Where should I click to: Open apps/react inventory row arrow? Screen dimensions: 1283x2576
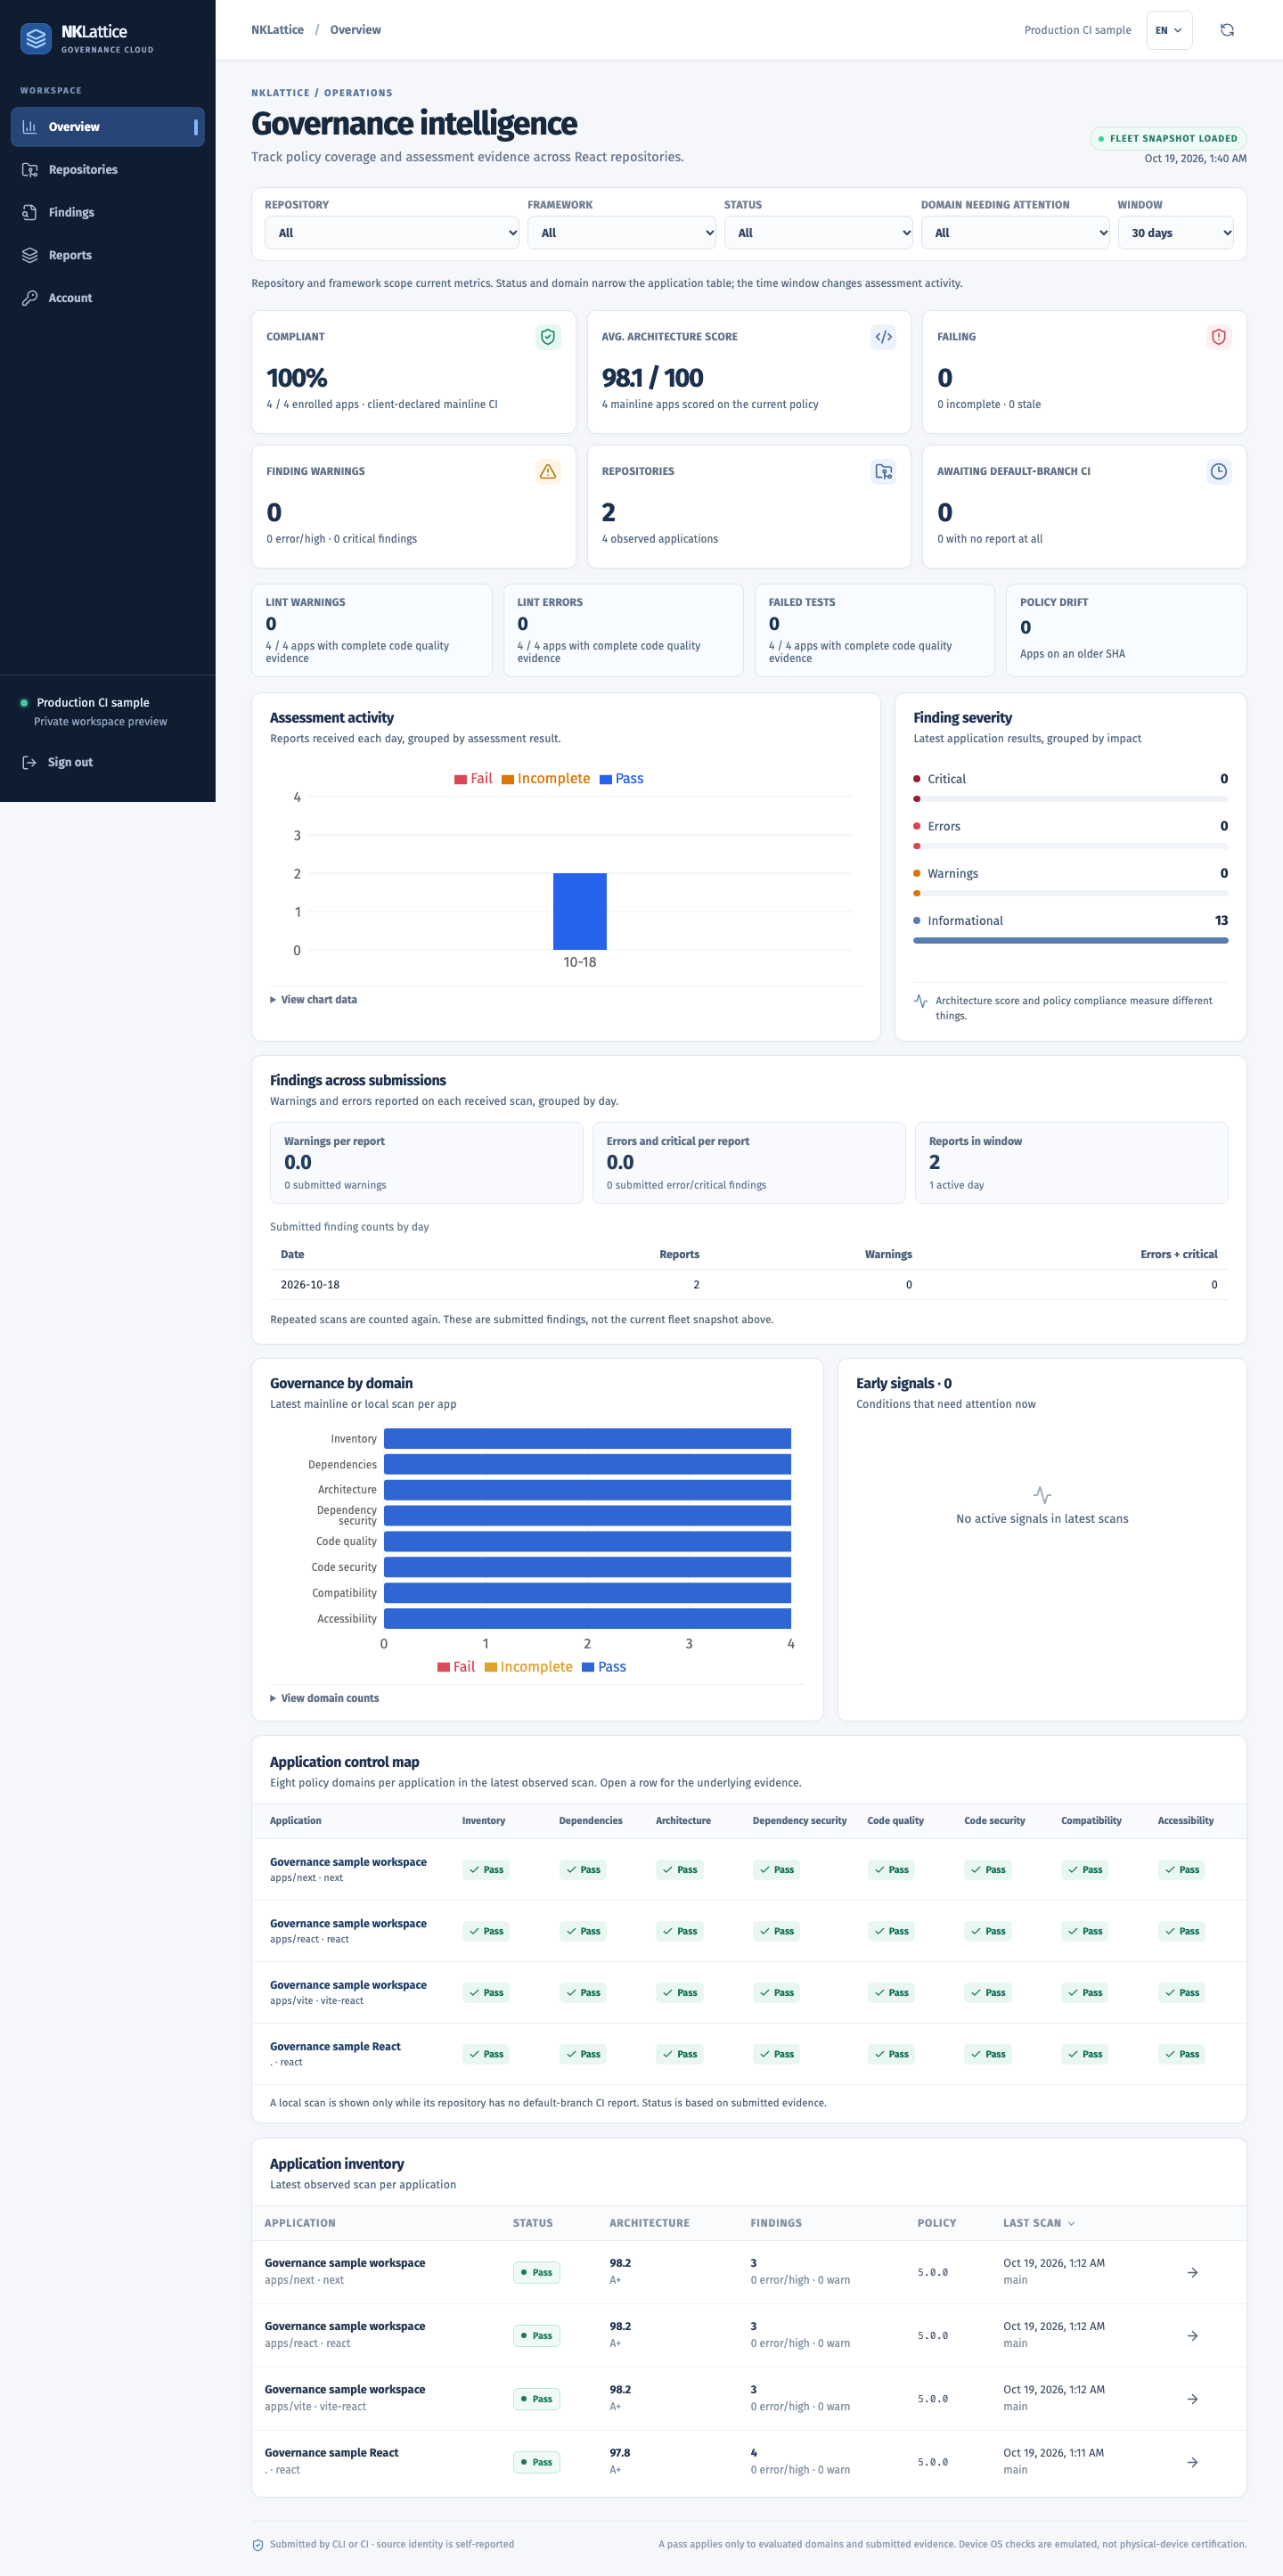click(x=1192, y=2336)
